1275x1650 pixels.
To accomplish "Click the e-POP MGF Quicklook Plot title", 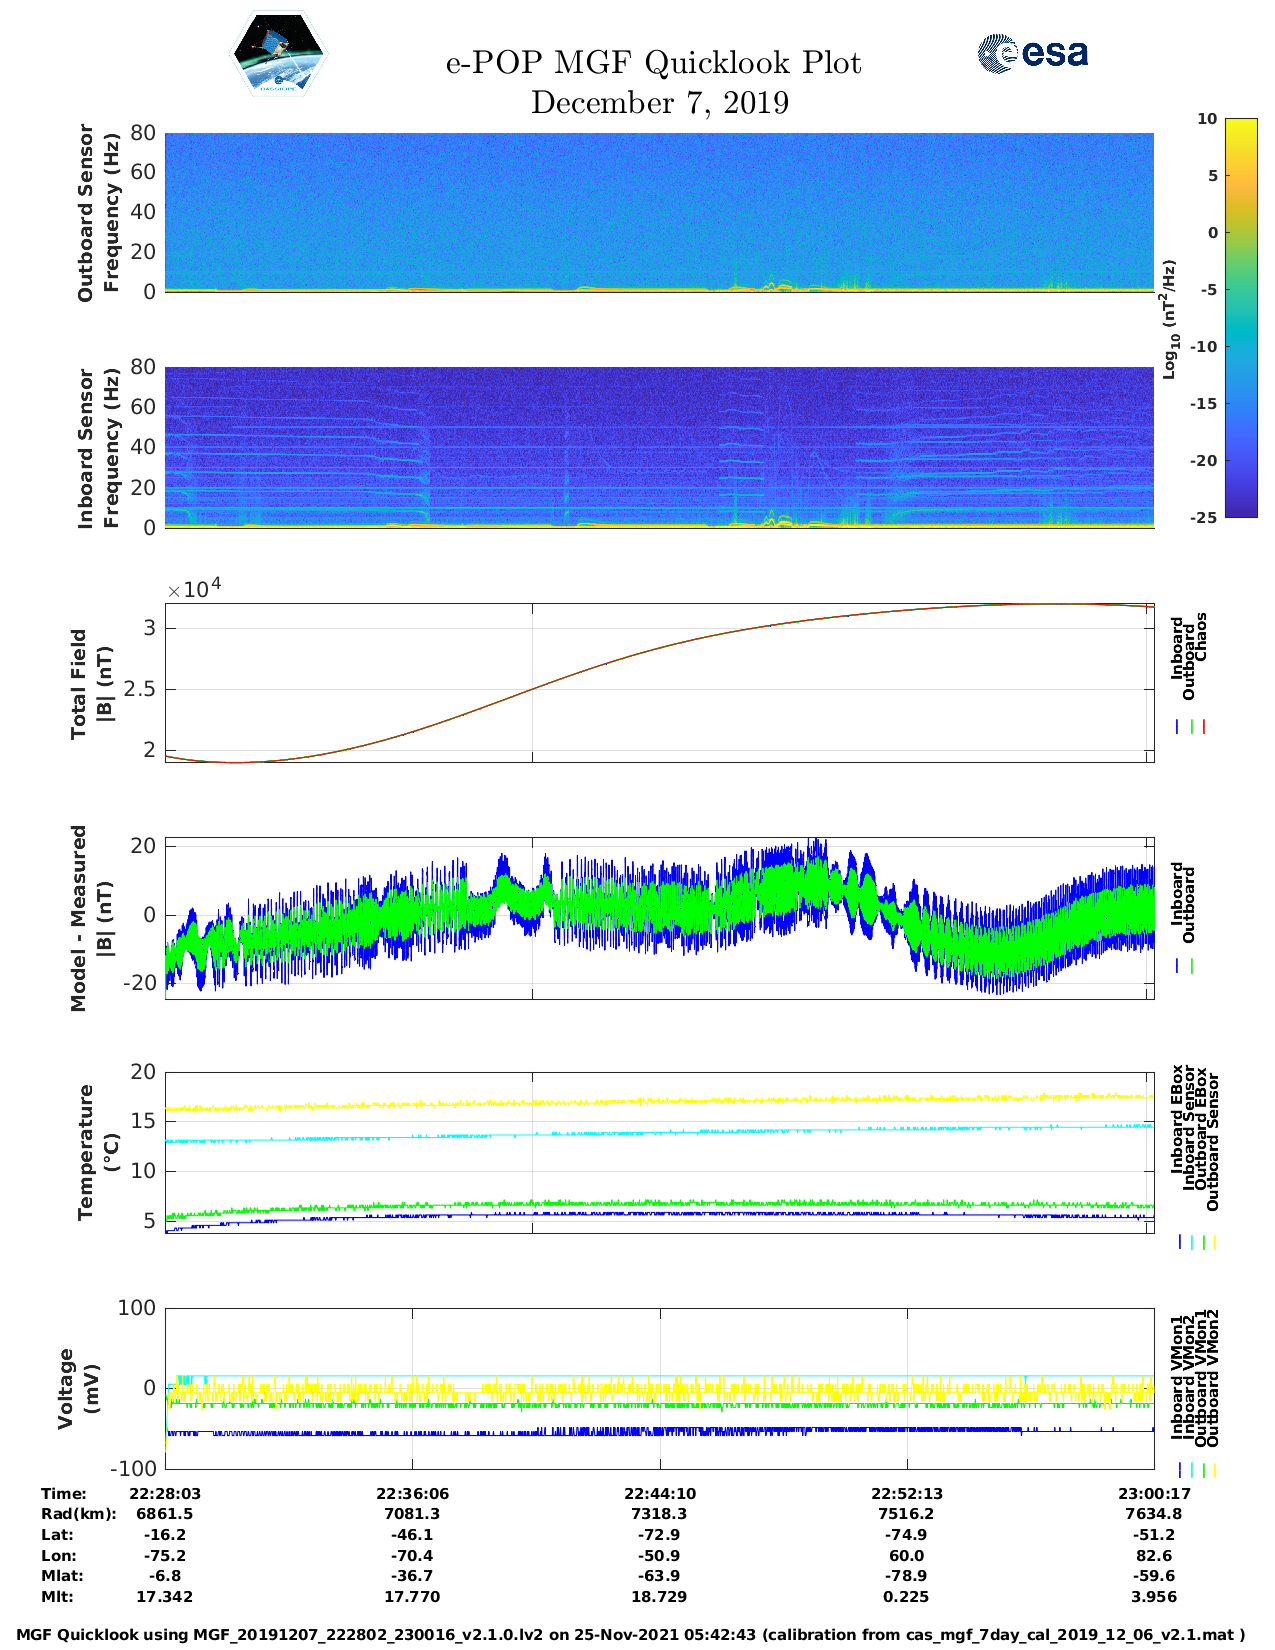I will click(x=653, y=63).
